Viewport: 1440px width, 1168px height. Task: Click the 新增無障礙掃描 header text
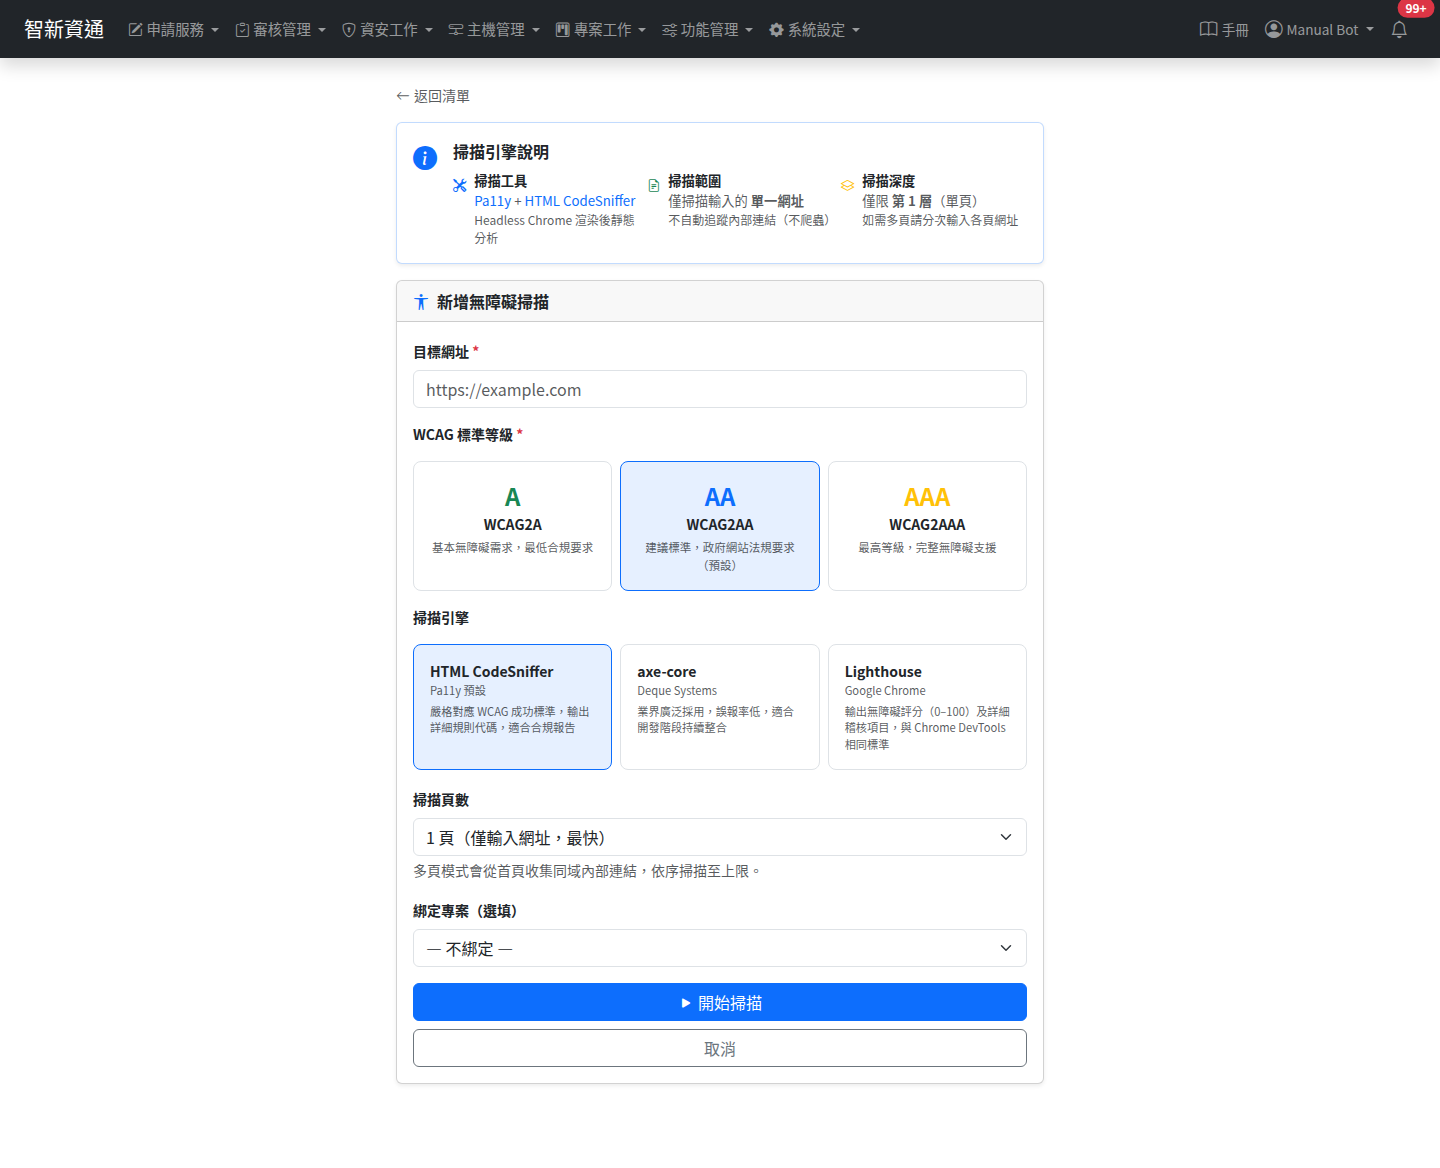[493, 302]
